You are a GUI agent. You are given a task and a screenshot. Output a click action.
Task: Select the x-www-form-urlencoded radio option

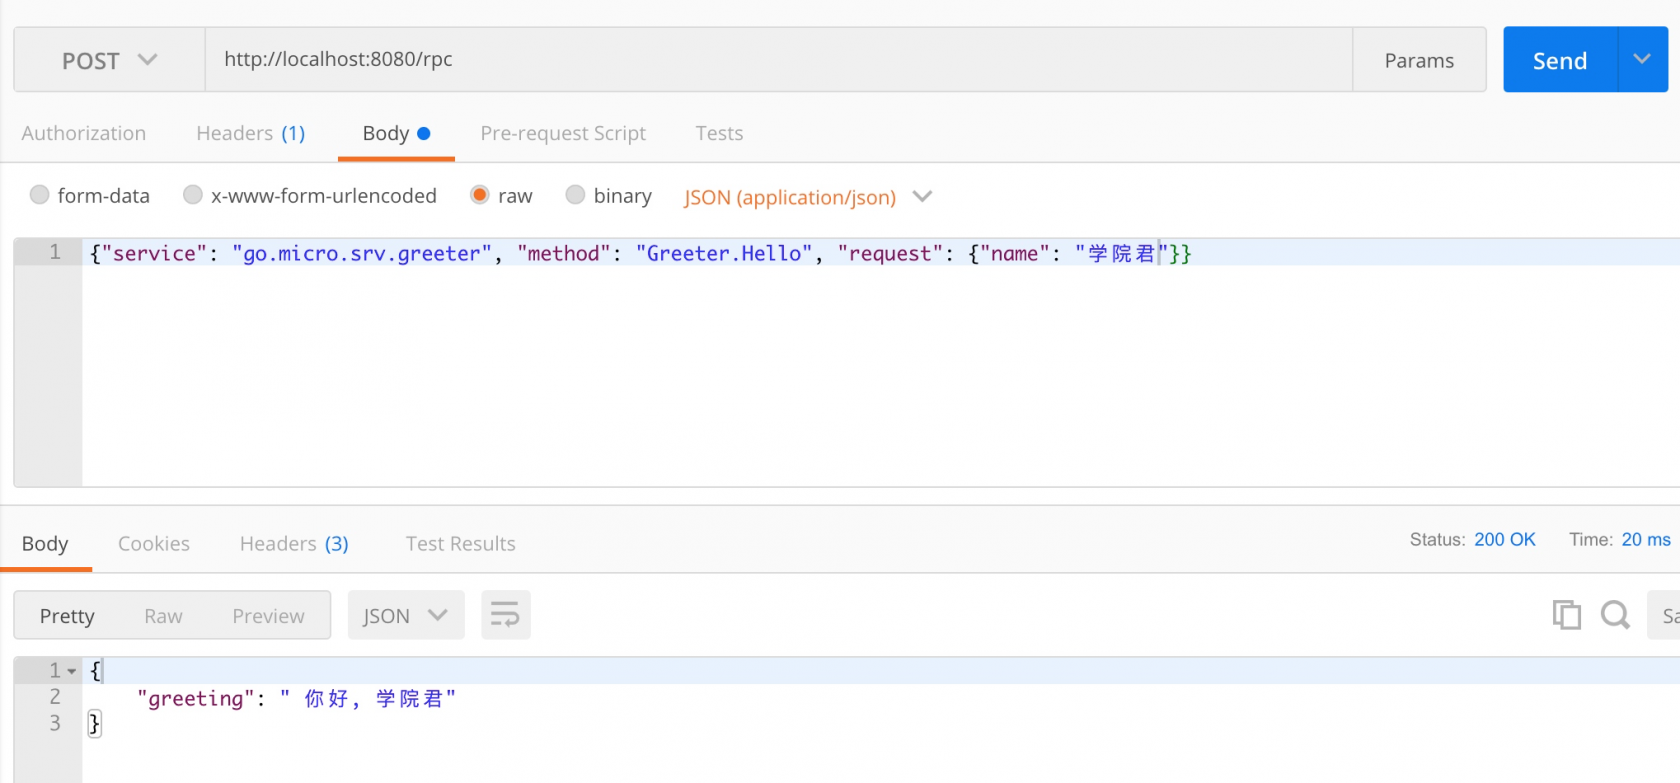[x=193, y=195]
